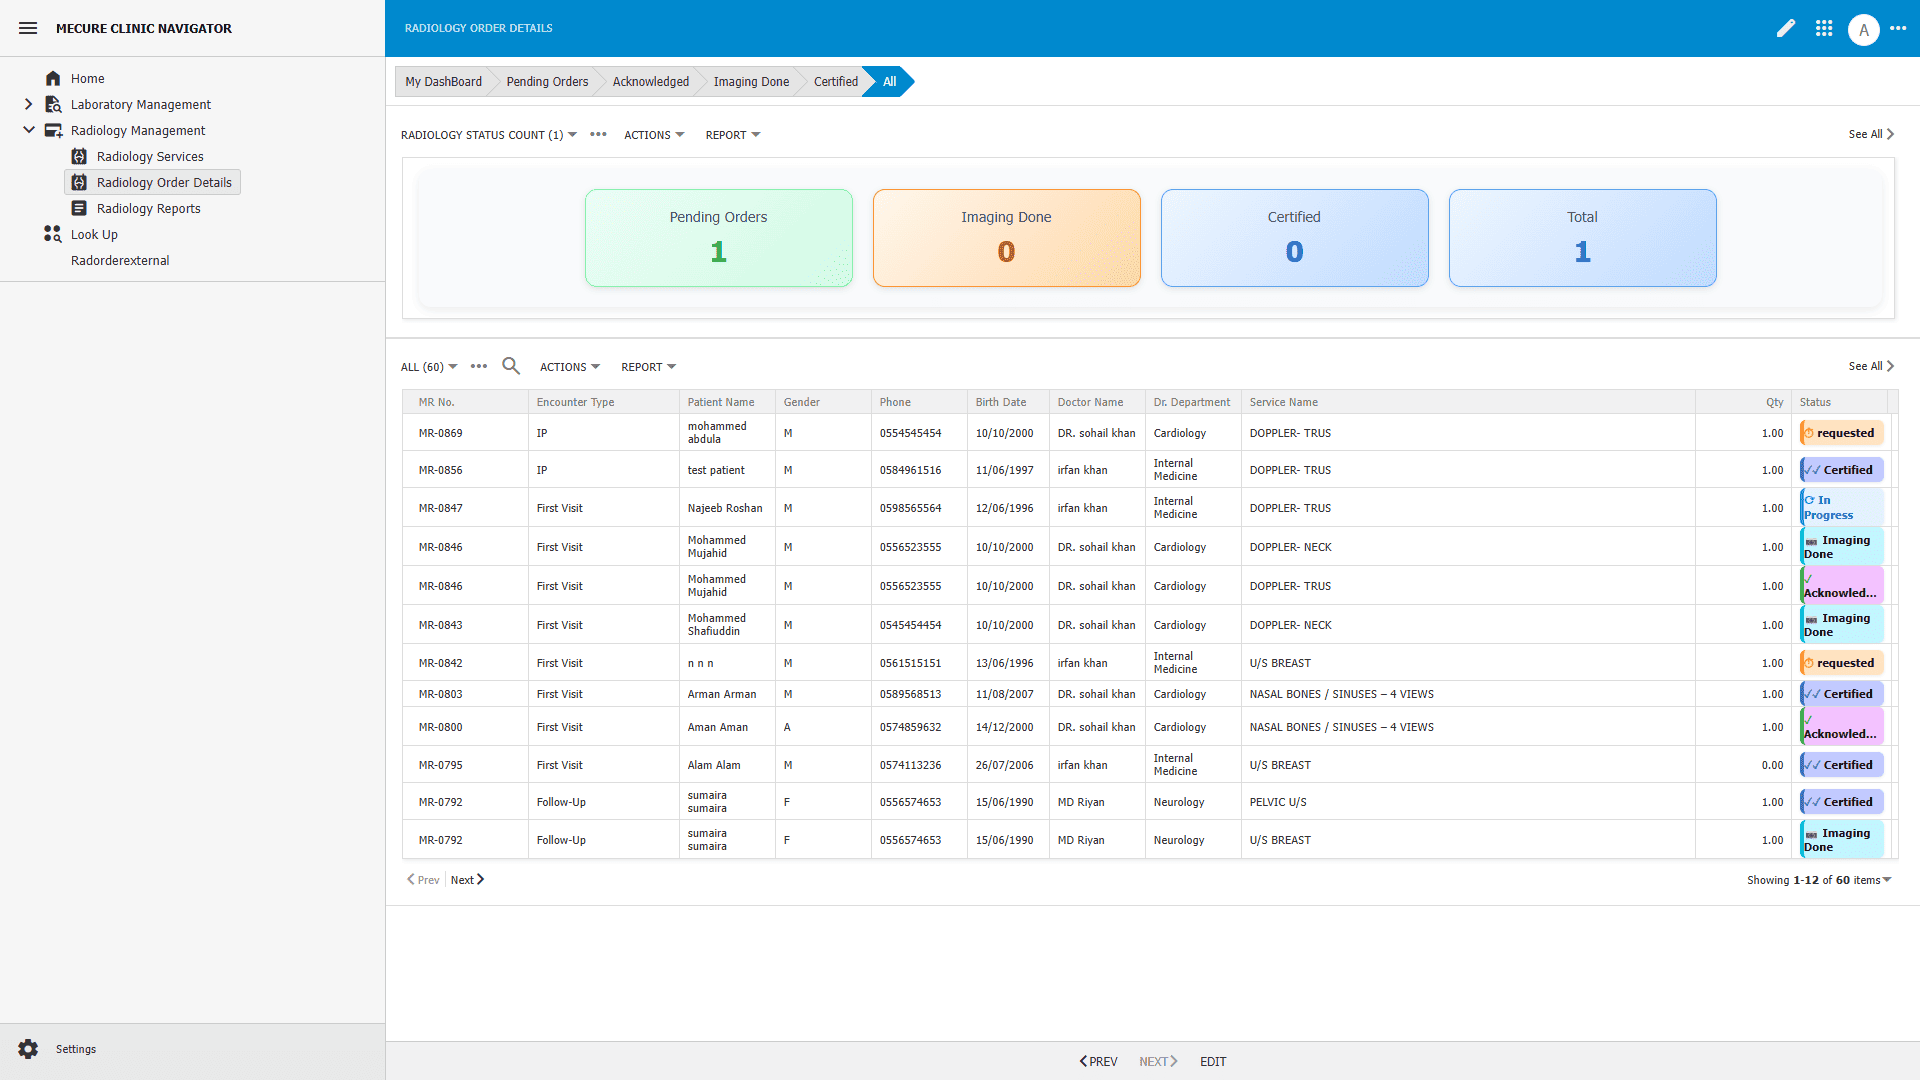Go to the Next page of results
Screen dimensions: 1920x1080
point(466,879)
